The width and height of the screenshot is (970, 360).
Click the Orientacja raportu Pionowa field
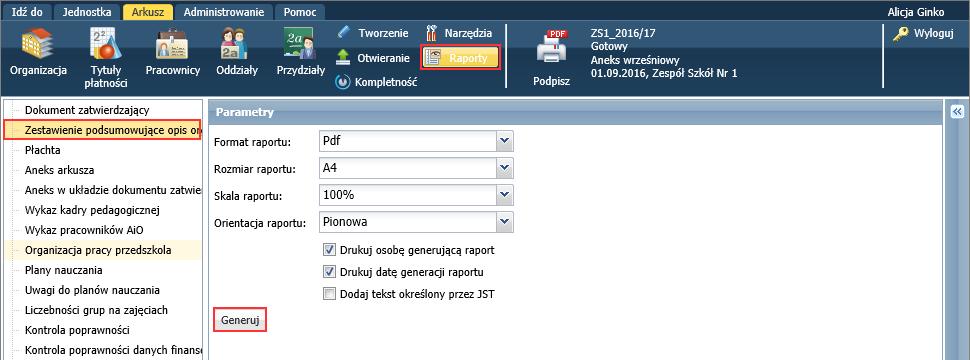coord(408,221)
